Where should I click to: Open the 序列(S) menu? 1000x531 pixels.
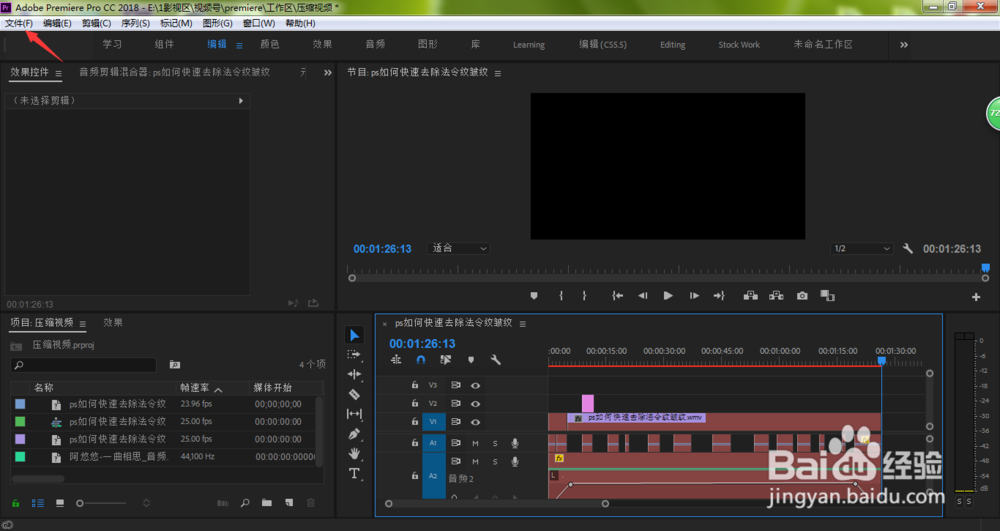135,23
